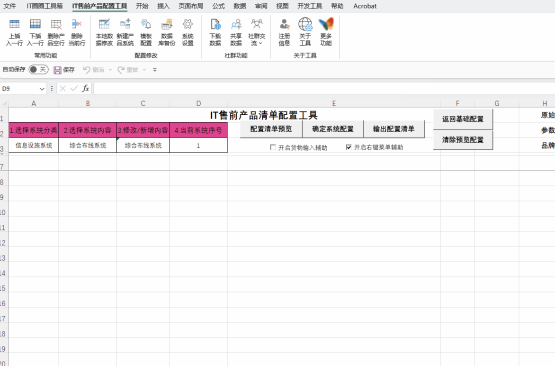Select the 1.选择系统分类 header cell

34,130
